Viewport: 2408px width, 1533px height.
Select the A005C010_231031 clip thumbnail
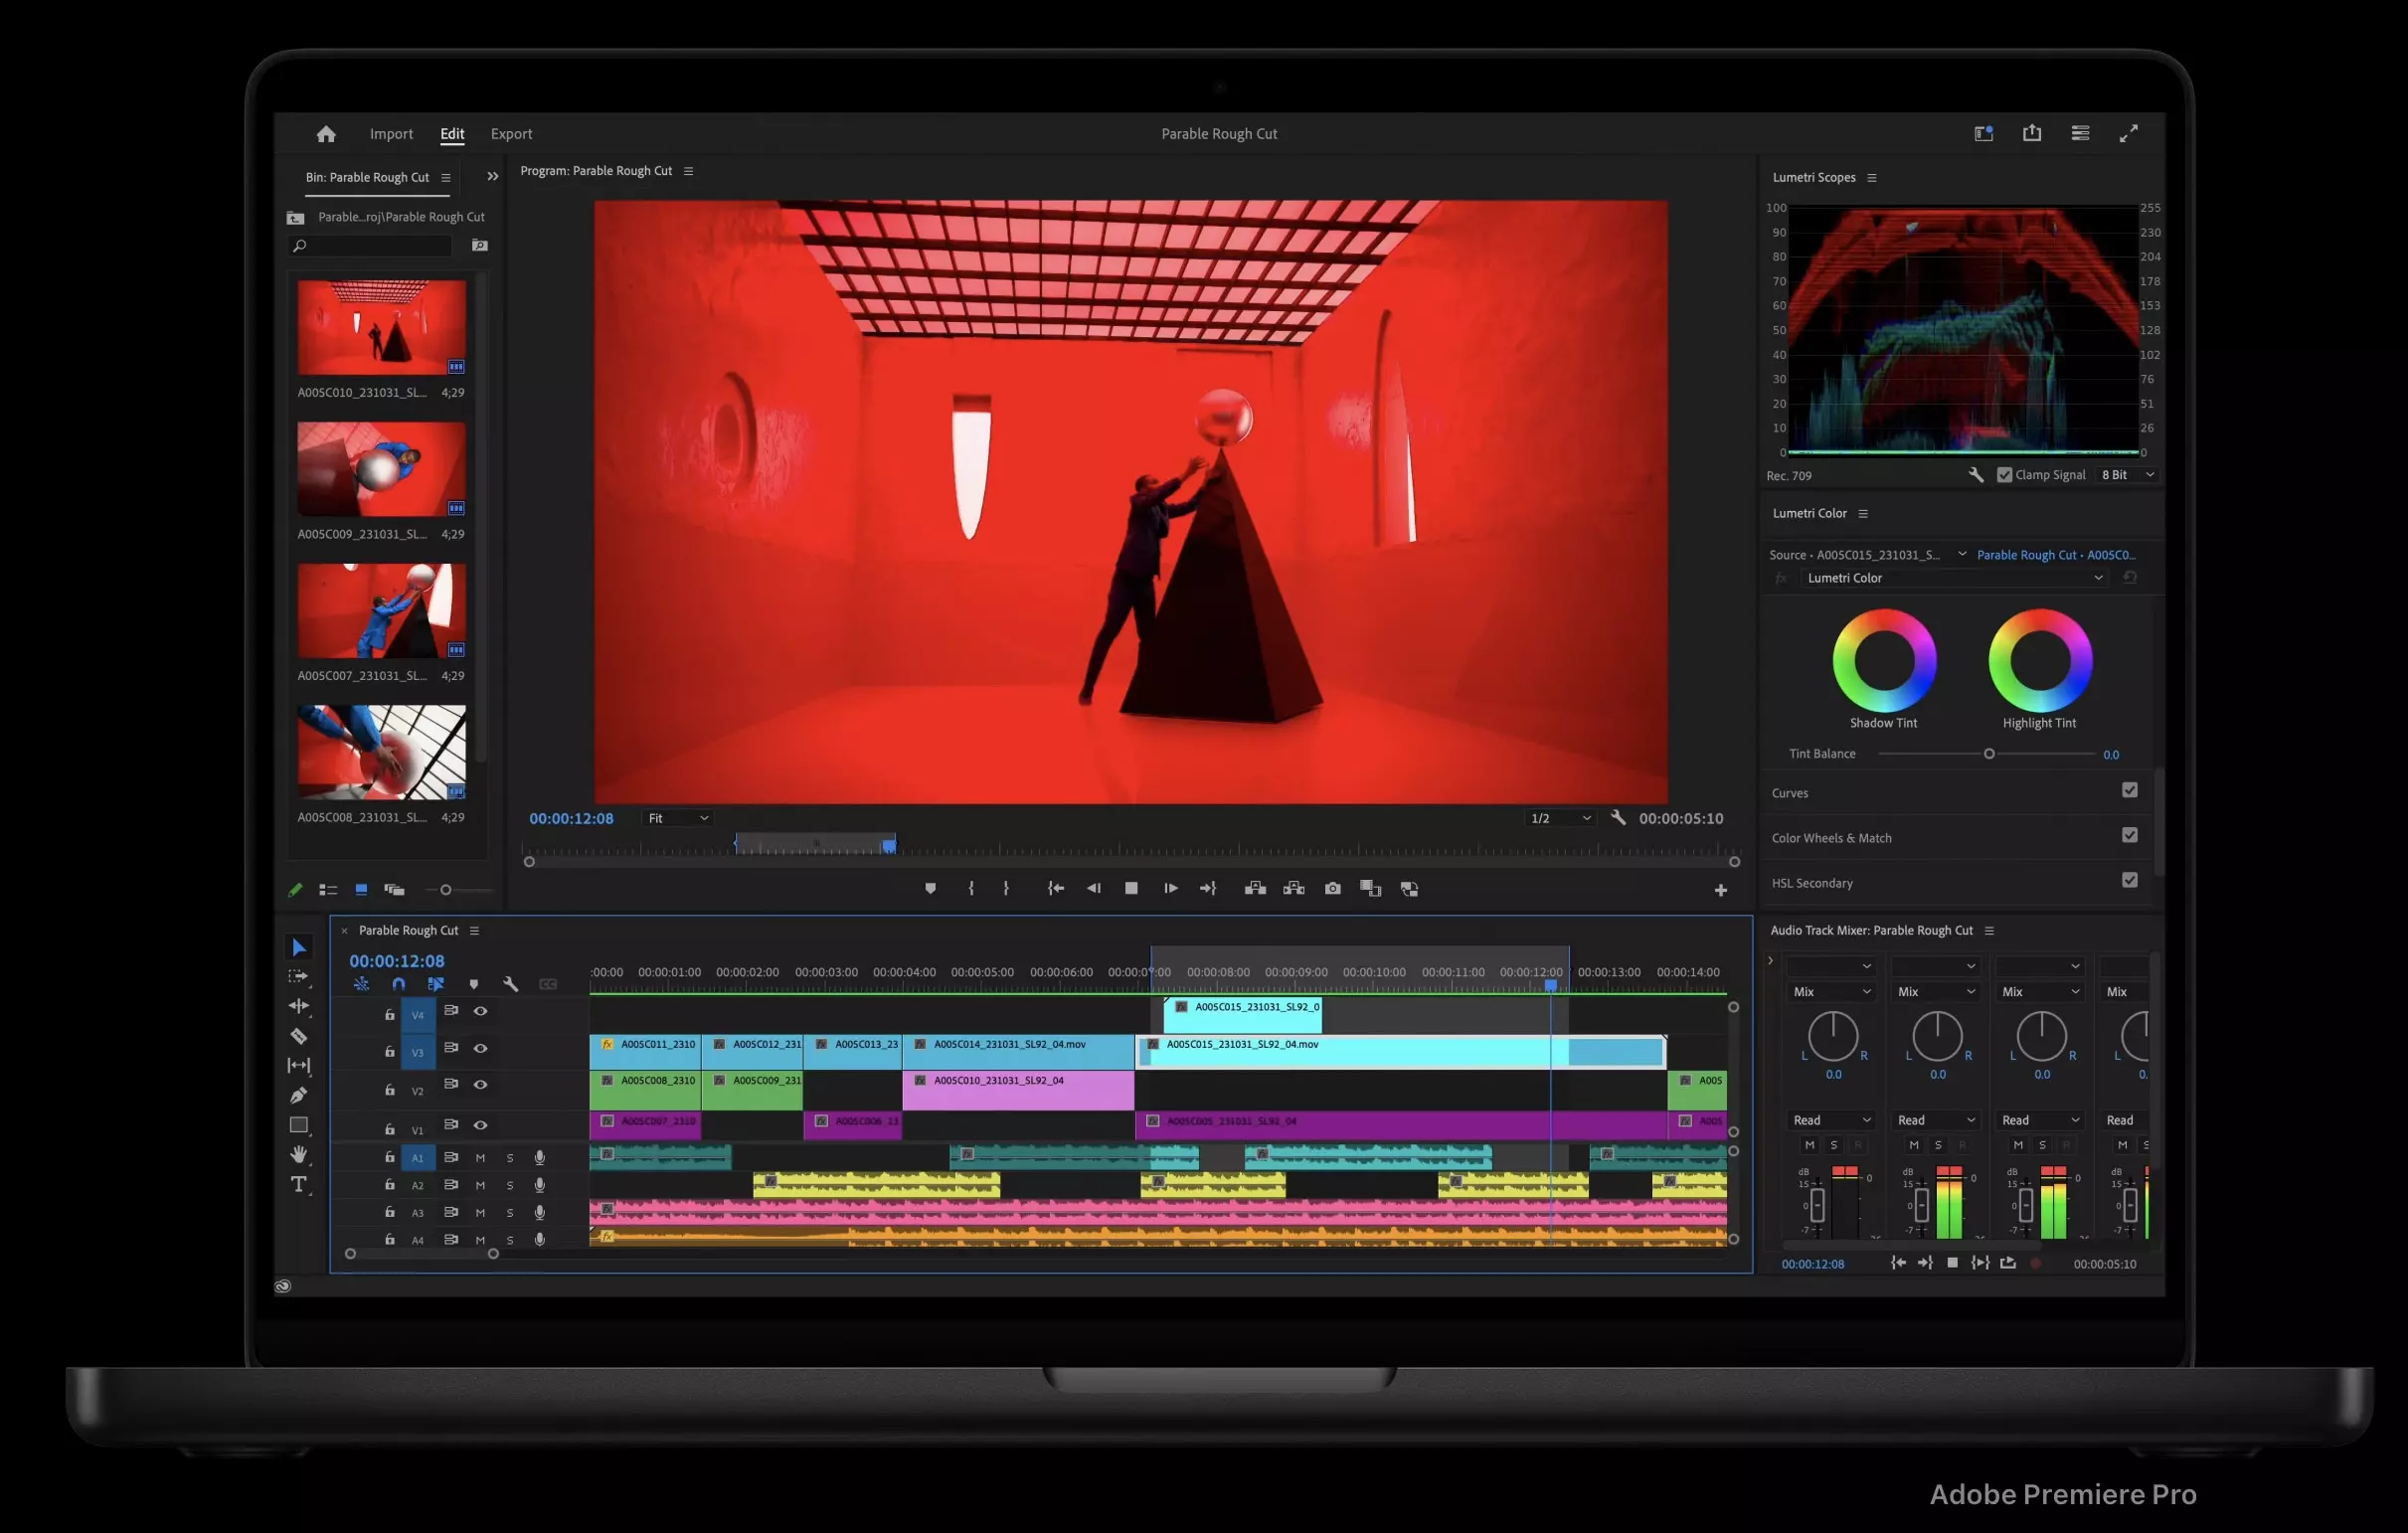tap(381, 327)
